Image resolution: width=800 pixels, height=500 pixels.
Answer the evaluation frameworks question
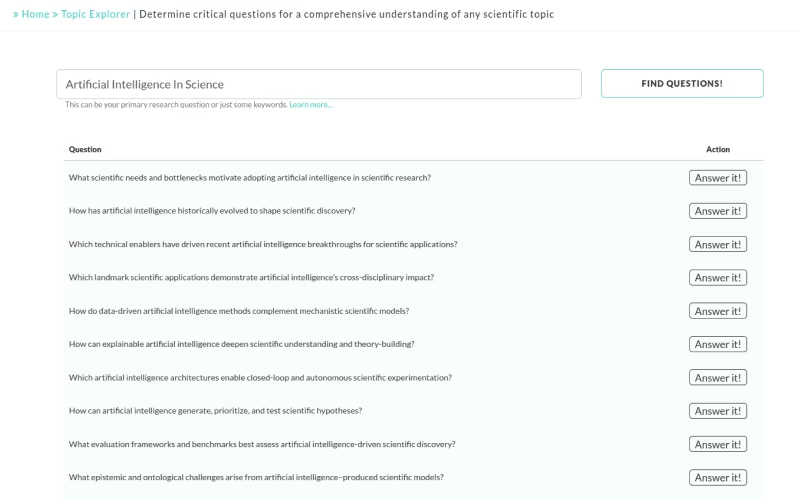718,444
